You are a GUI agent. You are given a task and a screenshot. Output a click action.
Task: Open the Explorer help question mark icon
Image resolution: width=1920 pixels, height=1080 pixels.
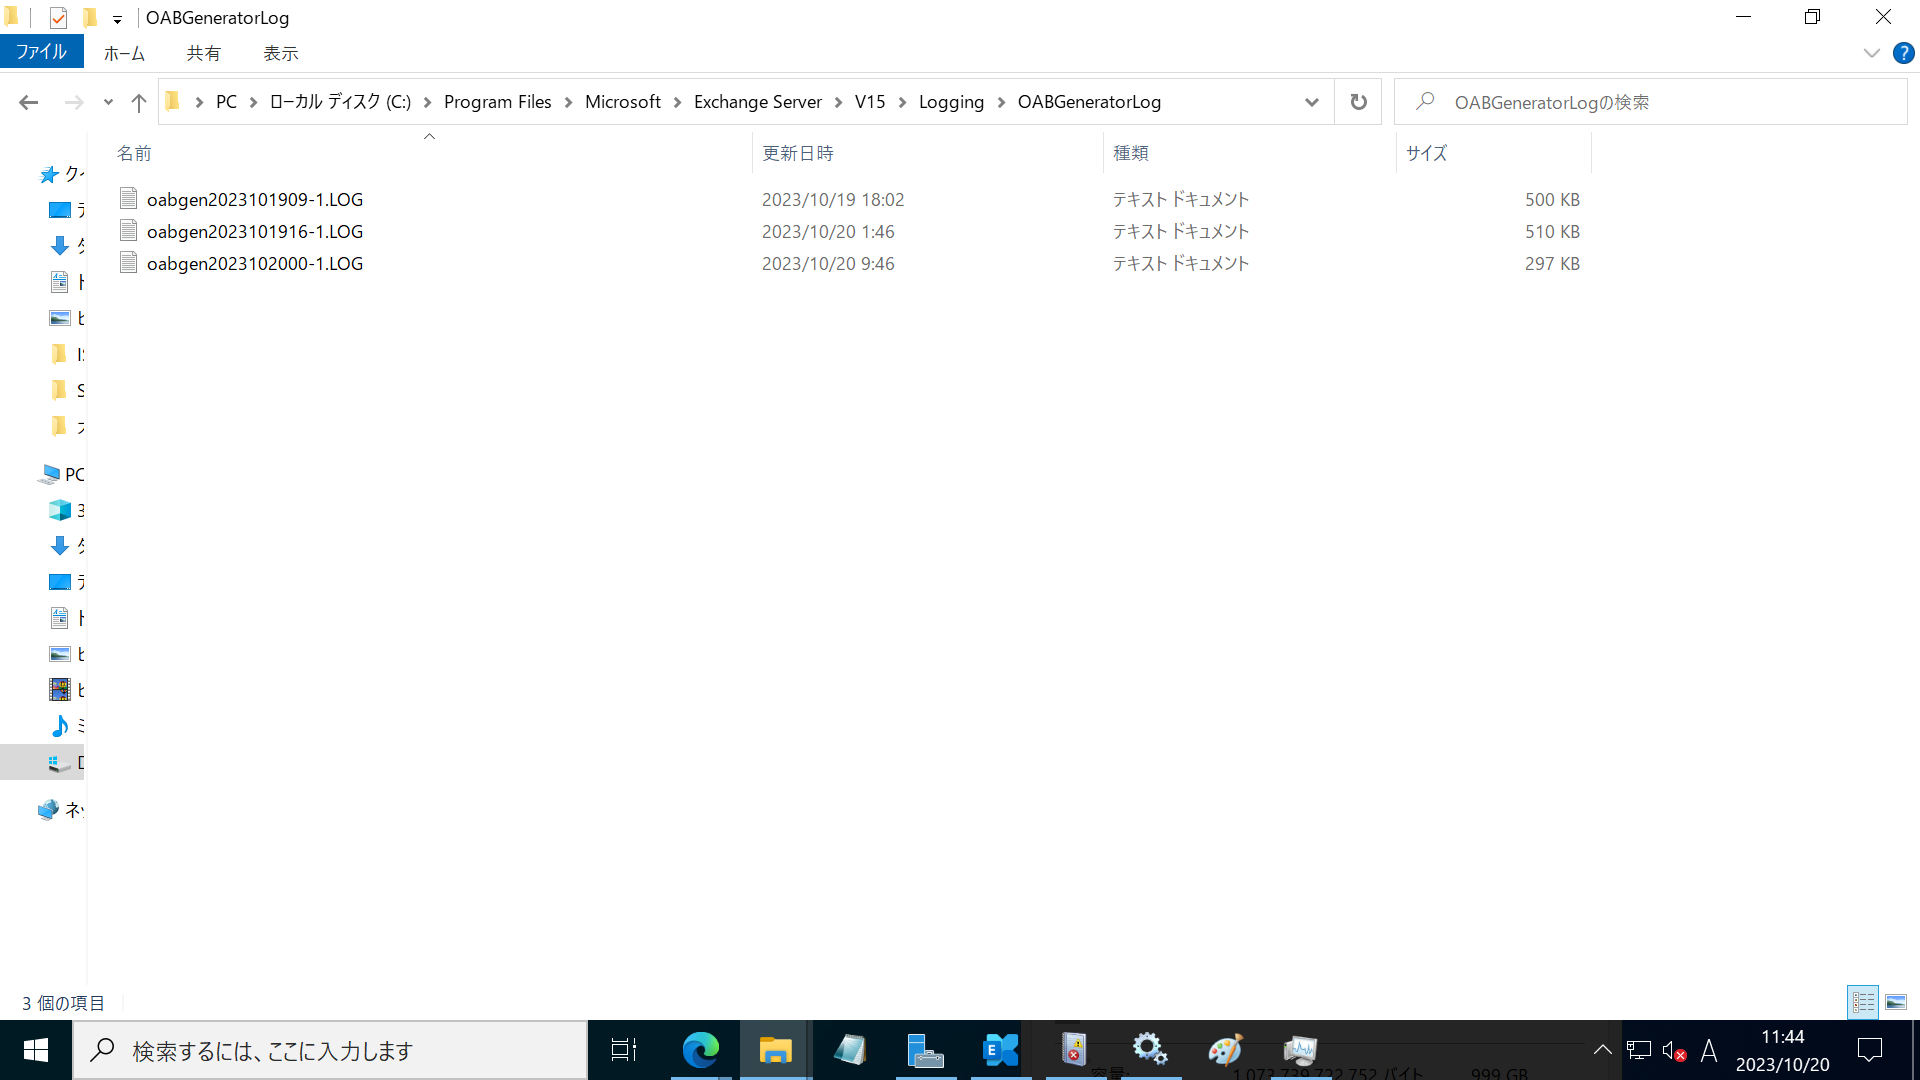(x=1903, y=53)
